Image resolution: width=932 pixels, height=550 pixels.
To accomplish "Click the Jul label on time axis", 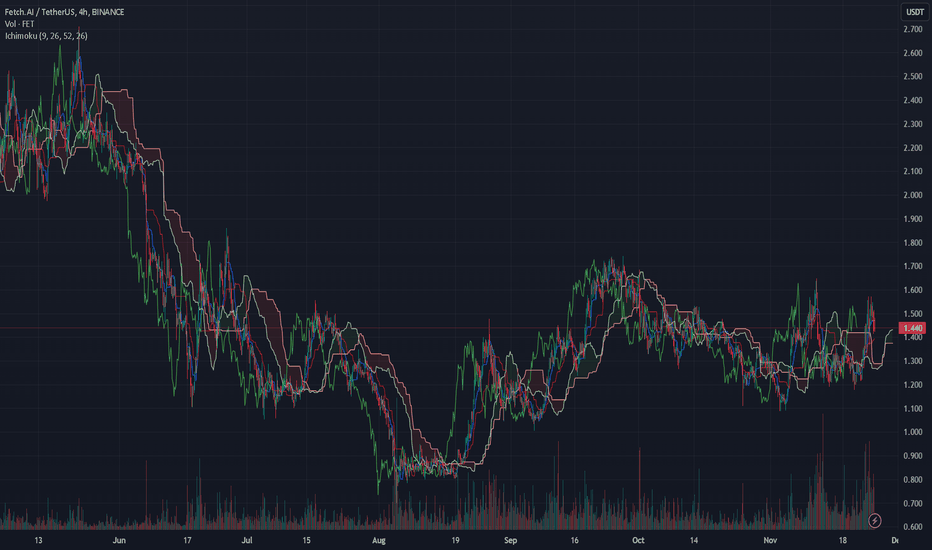I will [x=247, y=540].
